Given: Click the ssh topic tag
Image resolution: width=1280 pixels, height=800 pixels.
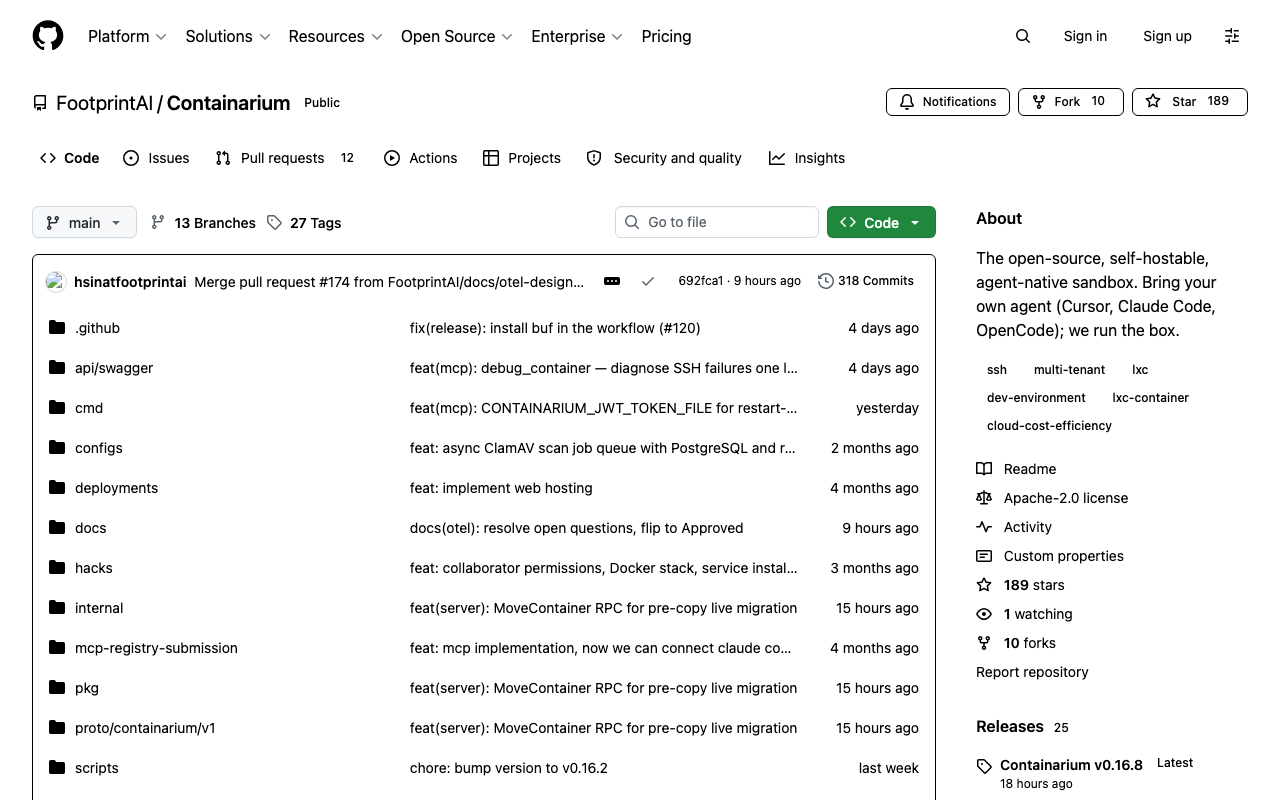Looking at the screenshot, I should click(997, 370).
